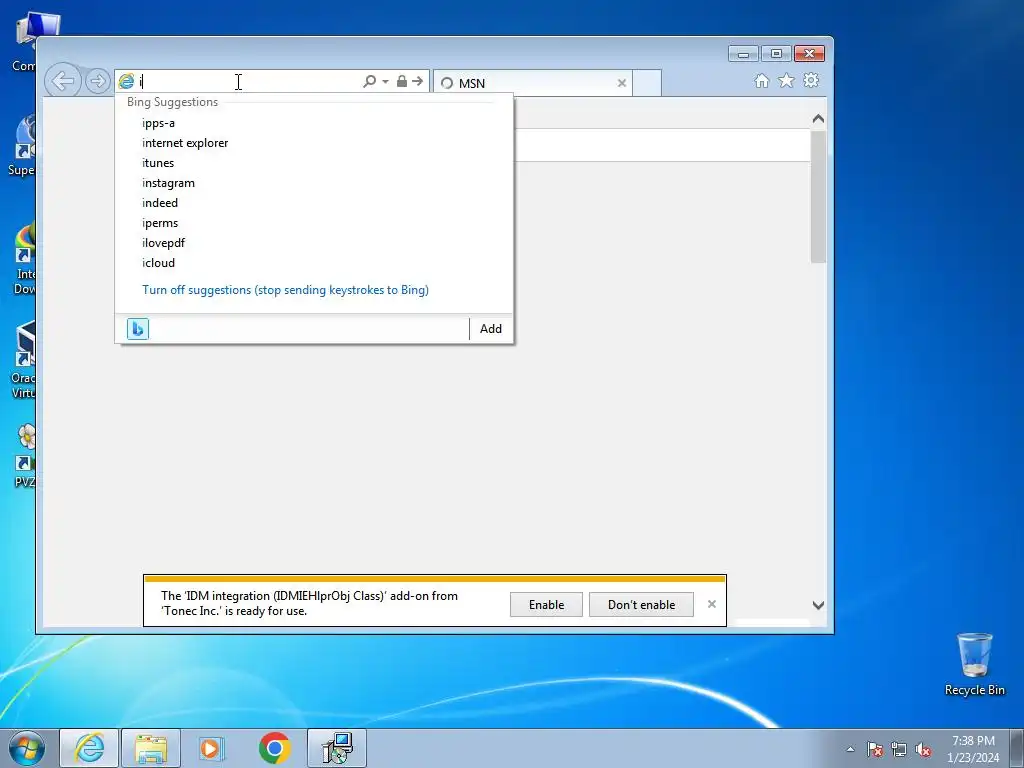The image size is (1024, 768).
Task: Open the Tools gear icon
Action: [810, 80]
